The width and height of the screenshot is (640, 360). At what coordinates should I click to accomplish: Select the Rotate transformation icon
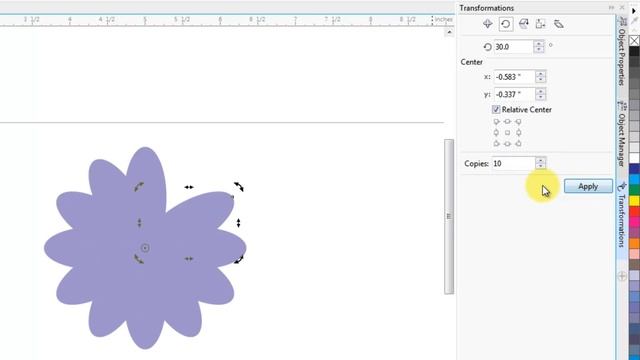coord(506,24)
